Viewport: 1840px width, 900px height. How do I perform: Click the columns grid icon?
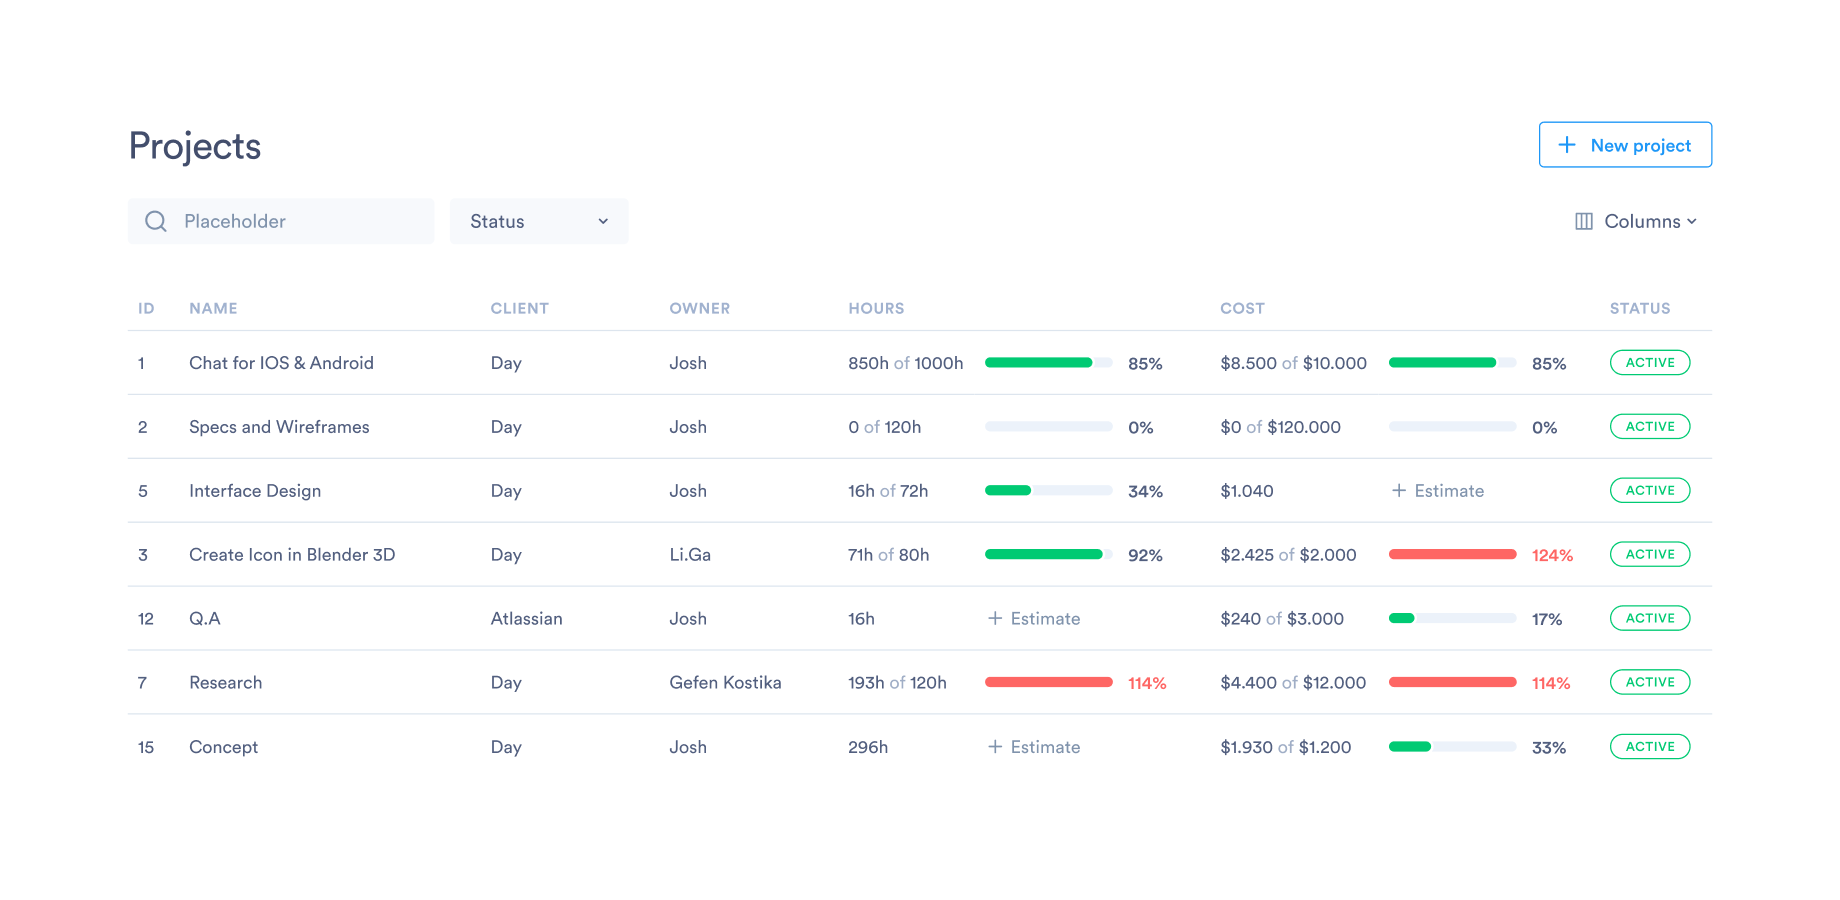[1584, 221]
